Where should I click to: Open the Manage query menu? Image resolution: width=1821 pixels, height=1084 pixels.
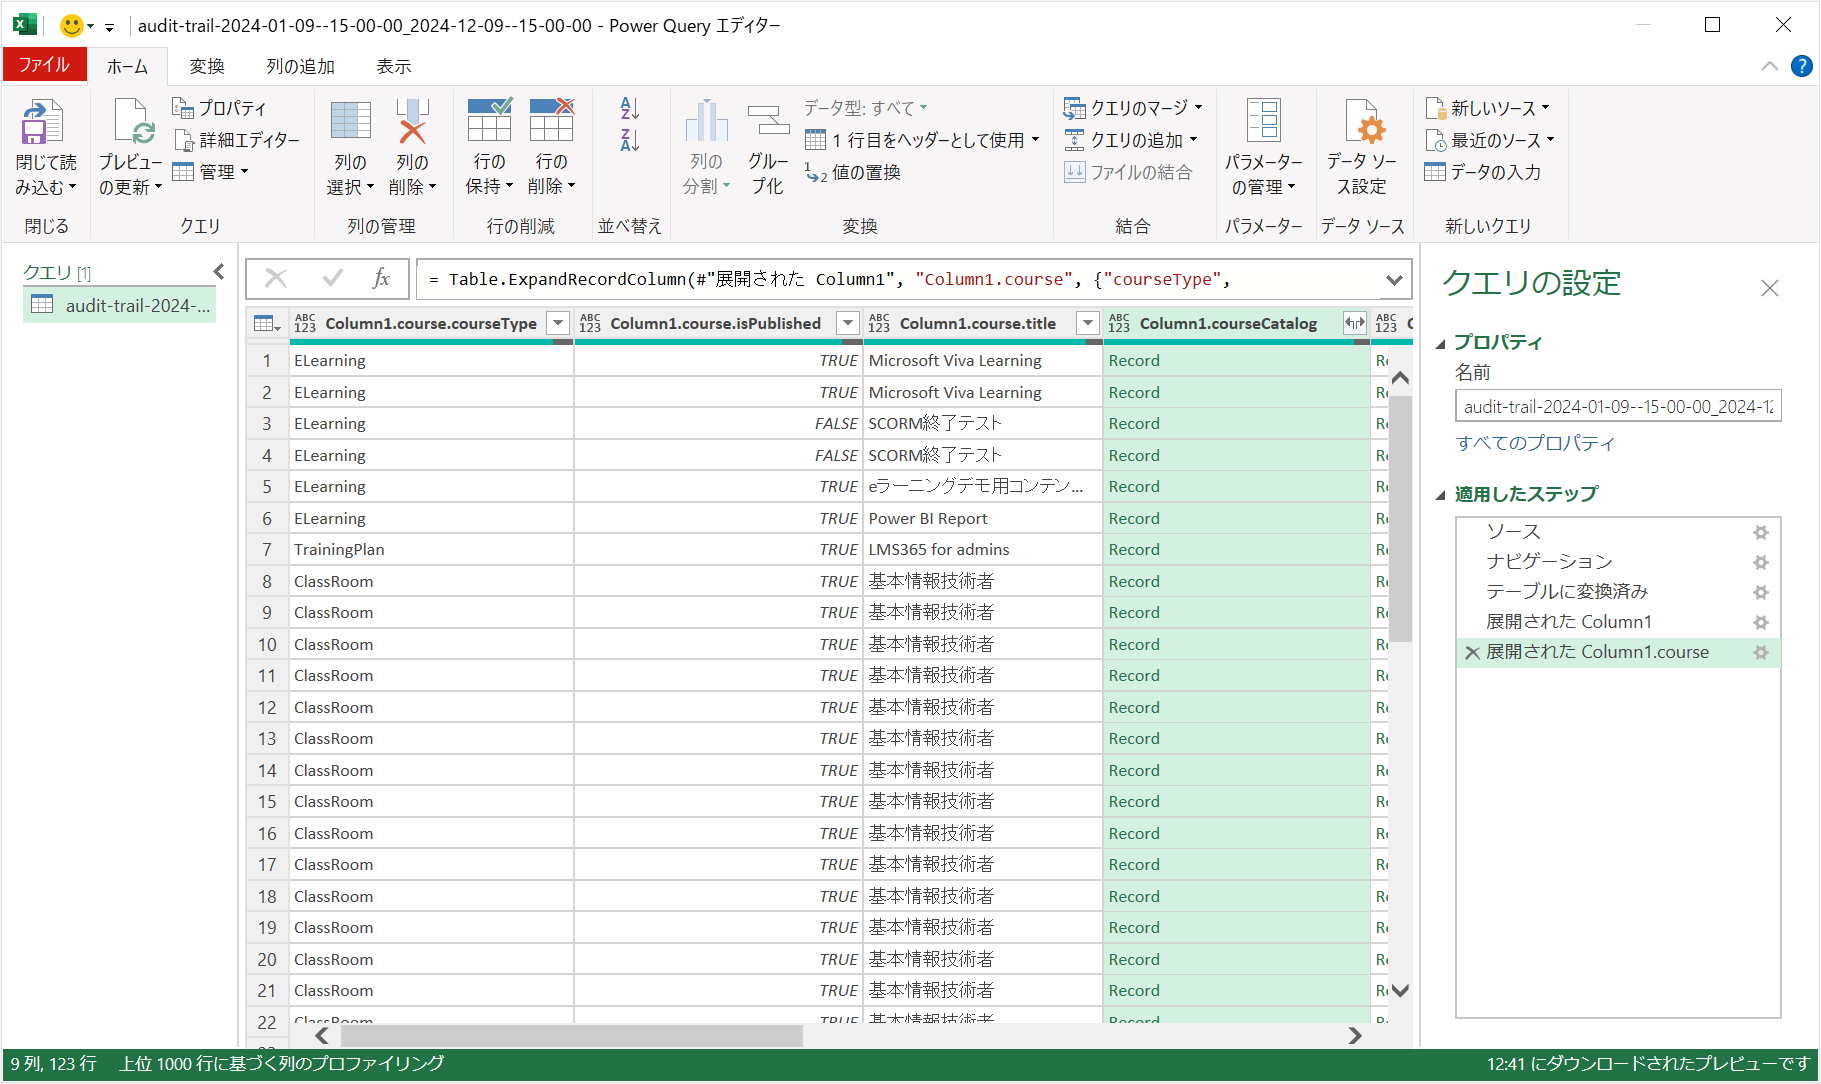[211, 172]
